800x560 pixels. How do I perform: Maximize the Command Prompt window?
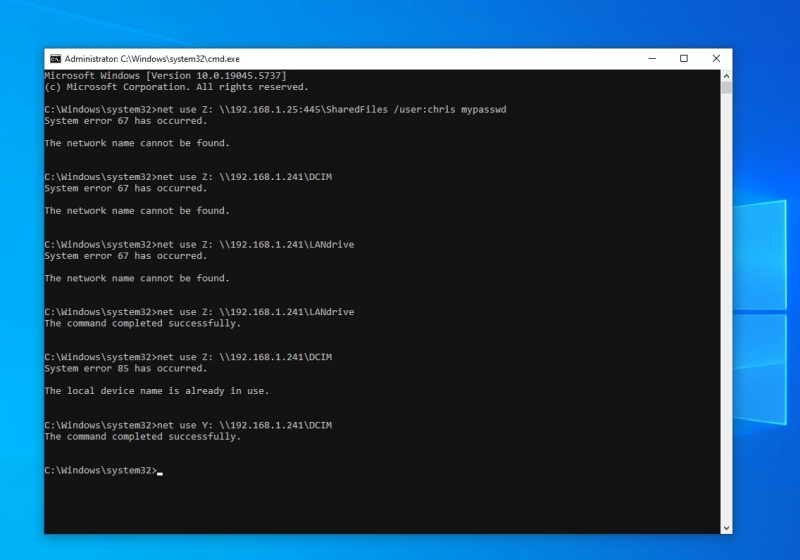(x=684, y=59)
